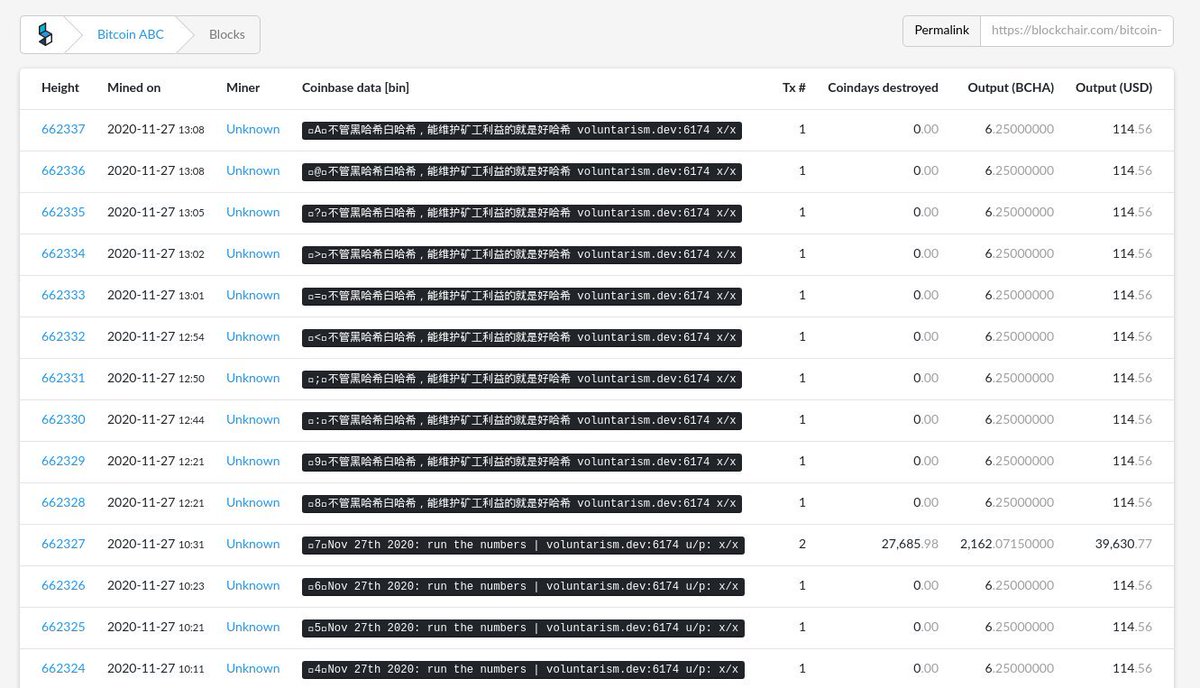Select coinbase data of block 662337
1200x688 pixels.
tap(522, 130)
